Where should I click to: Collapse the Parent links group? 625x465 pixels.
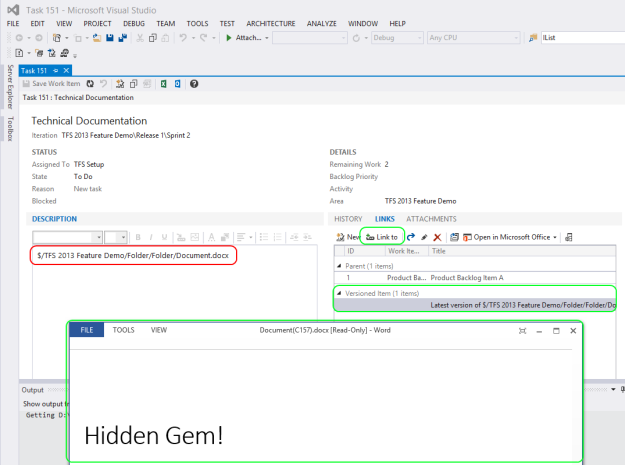tap(337, 265)
